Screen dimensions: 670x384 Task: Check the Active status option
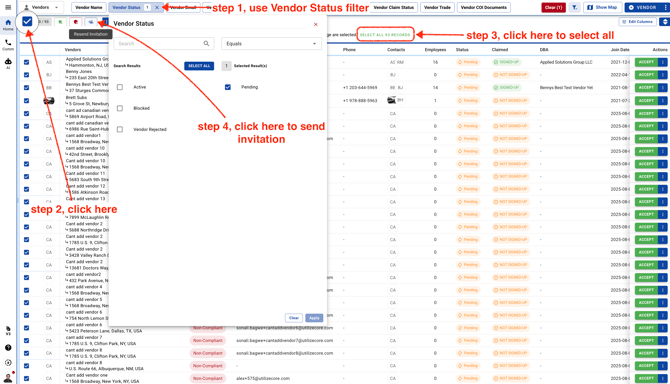pyautogui.click(x=120, y=87)
